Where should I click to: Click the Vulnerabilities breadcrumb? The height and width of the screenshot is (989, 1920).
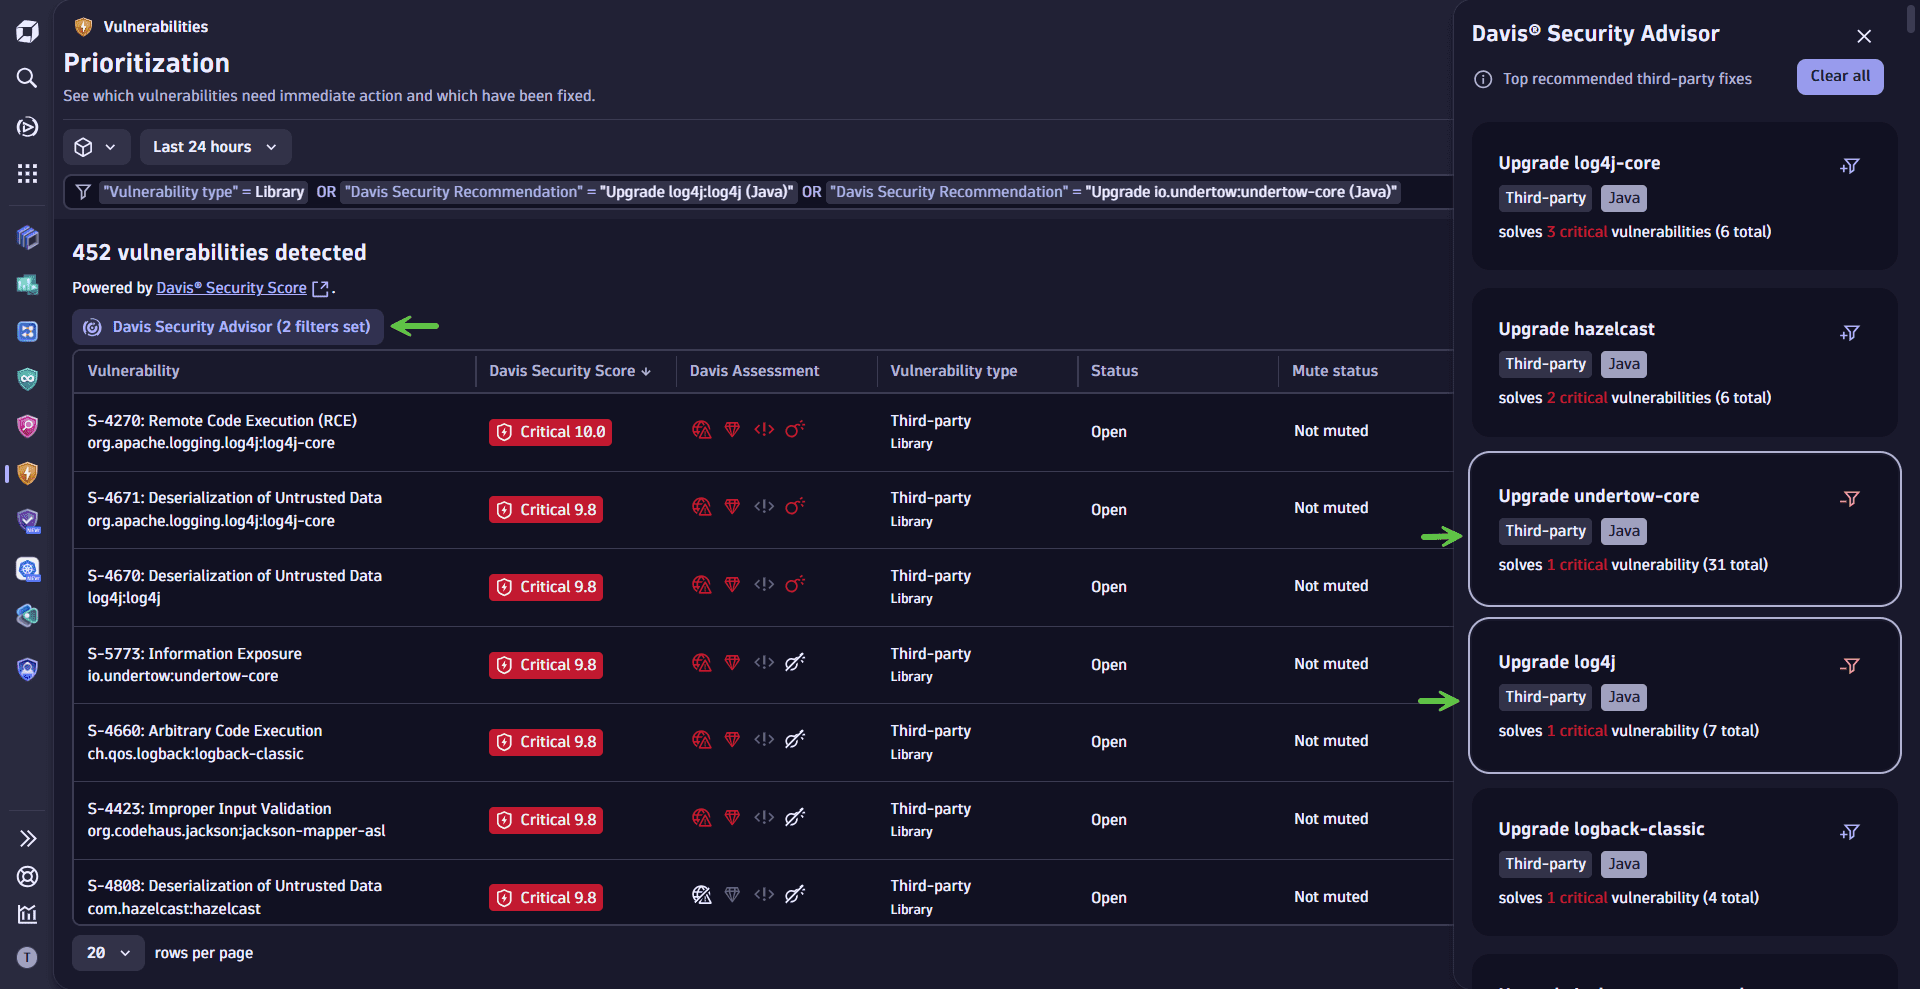point(156,27)
